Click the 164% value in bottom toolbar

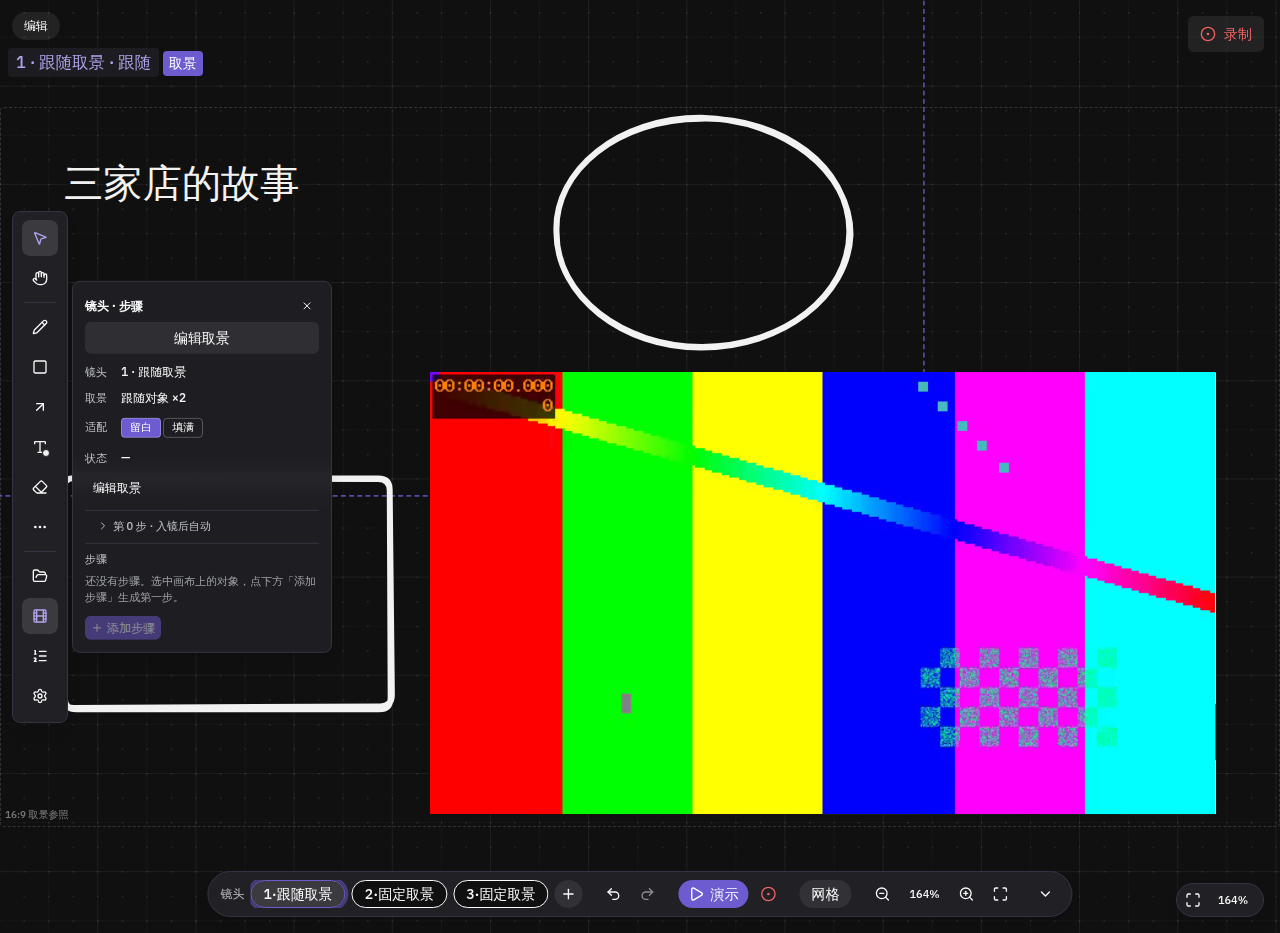coord(924,894)
